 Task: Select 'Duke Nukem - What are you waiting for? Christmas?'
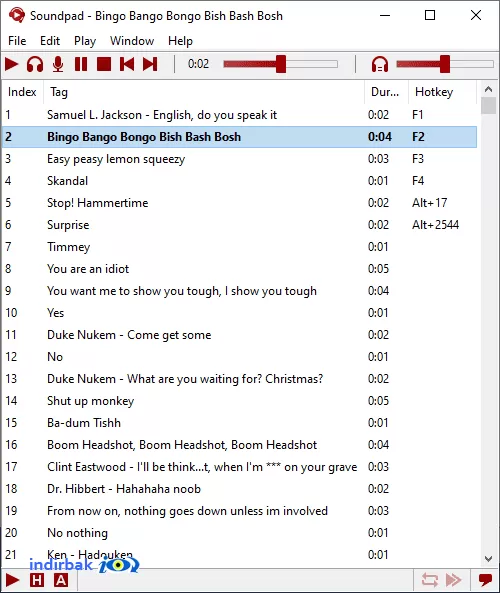coord(239,379)
